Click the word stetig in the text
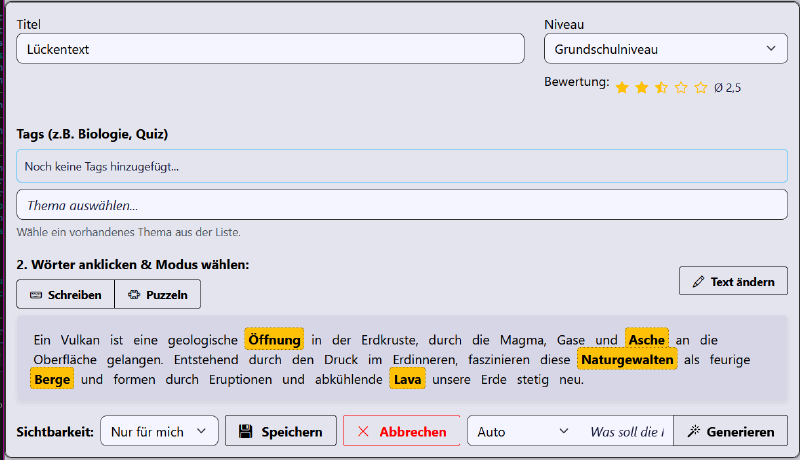Viewport: 800px width, 460px height. pyautogui.click(x=532, y=380)
